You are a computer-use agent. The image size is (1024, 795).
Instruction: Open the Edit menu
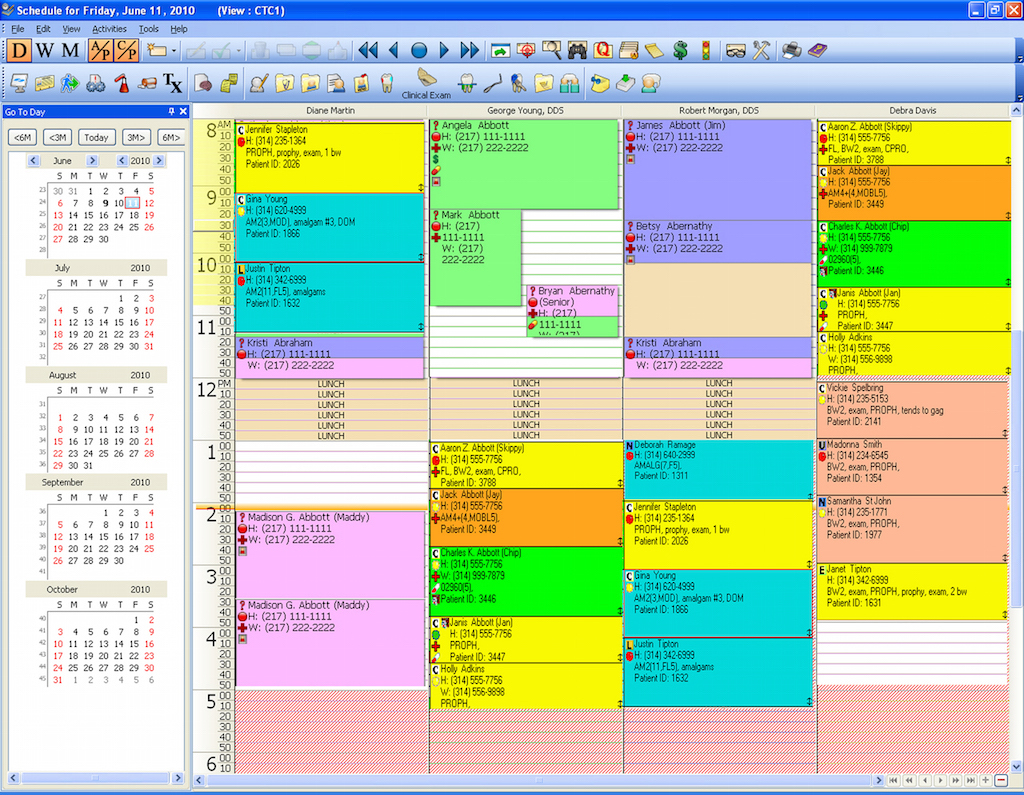43,29
